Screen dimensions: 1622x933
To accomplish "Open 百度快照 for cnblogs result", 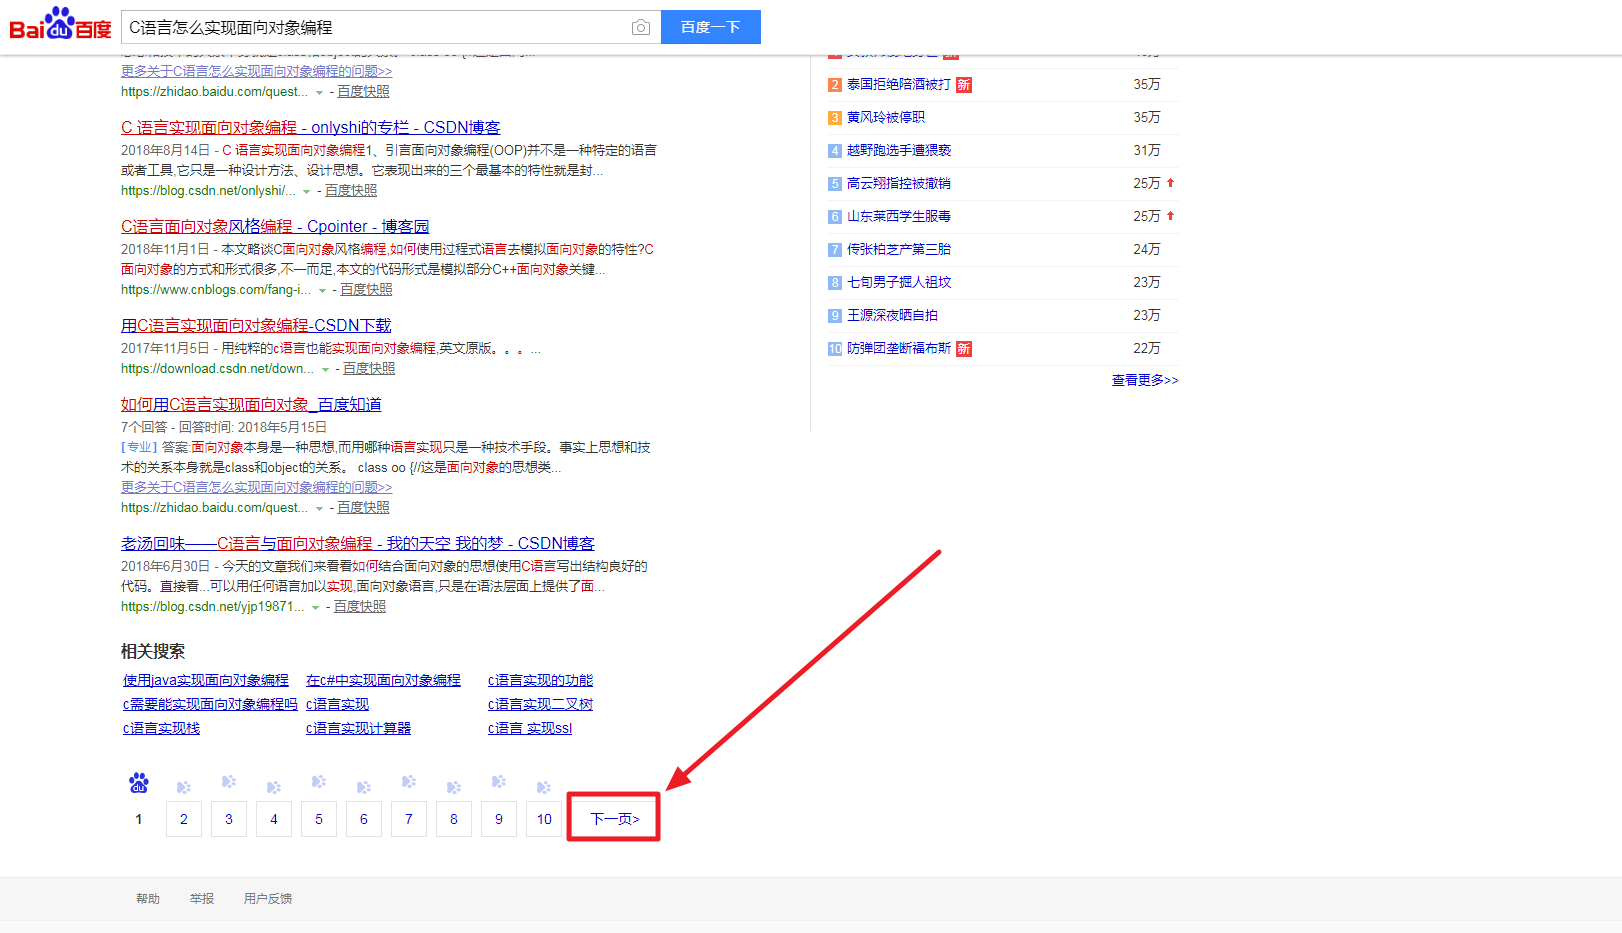I will click(x=366, y=289).
